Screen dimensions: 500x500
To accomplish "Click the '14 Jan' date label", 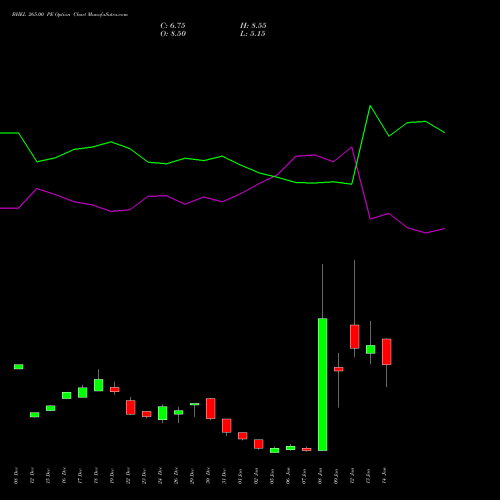I will pyautogui.click(x=384, y=476).
